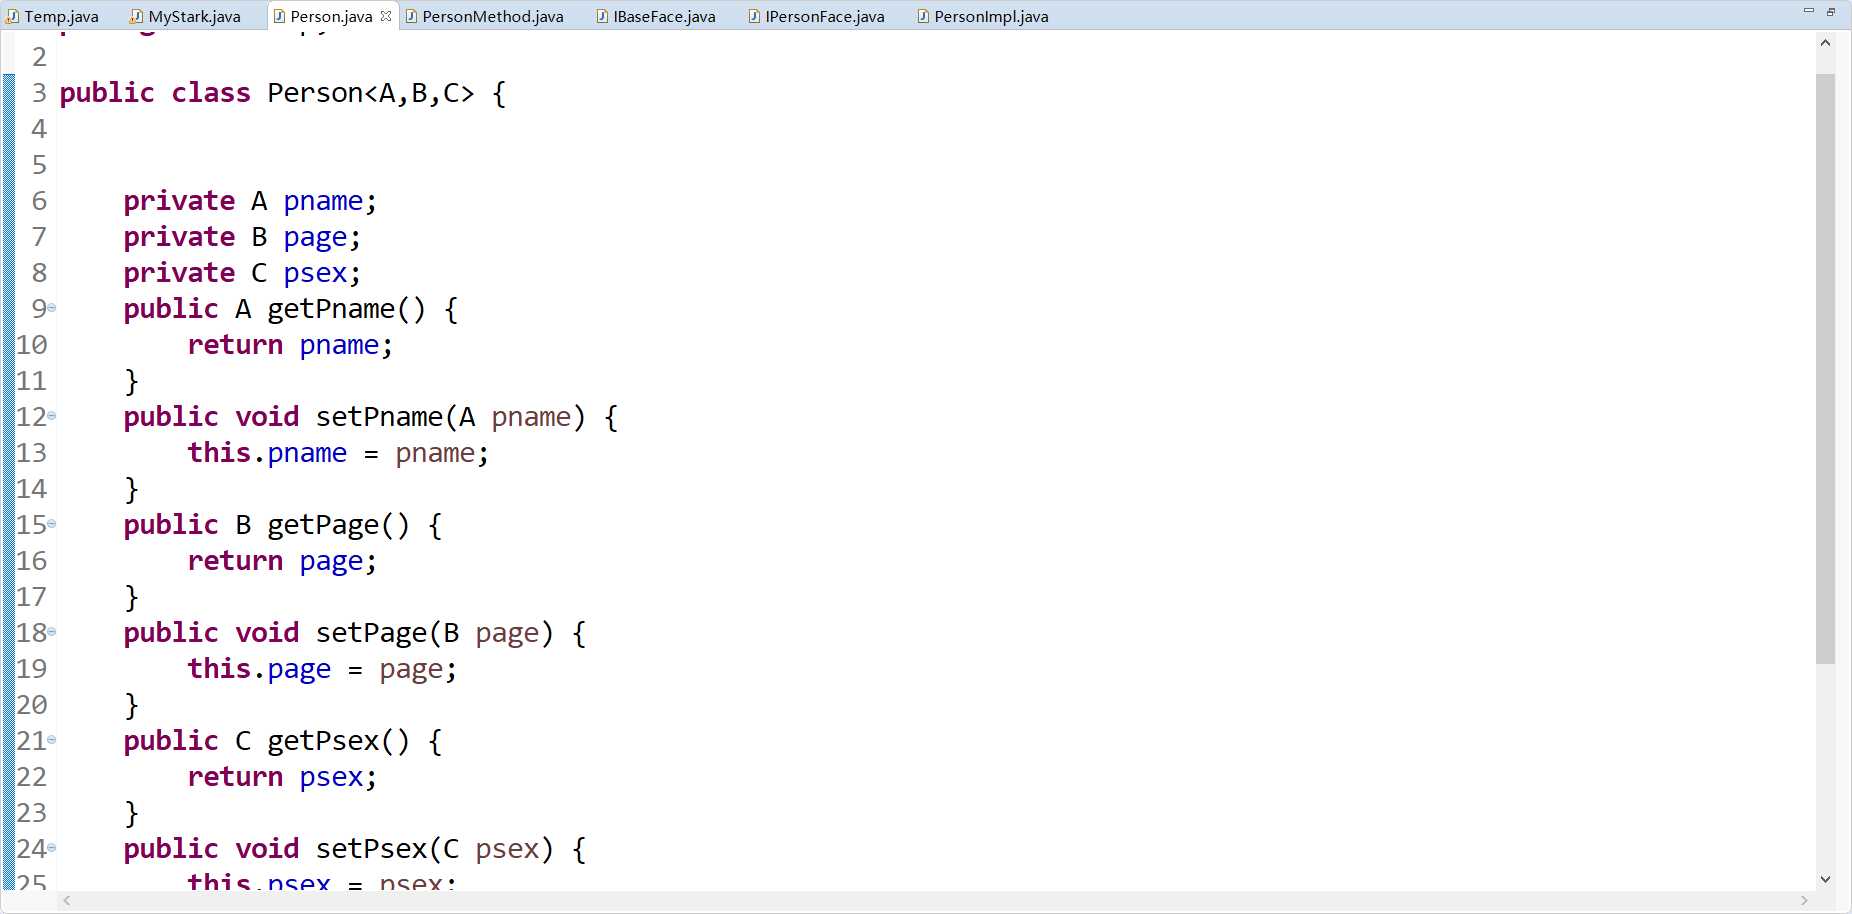Screen dimensions: 1852x914
Task: Collapse the setPsex method fold at line 24
Action: 52,848
